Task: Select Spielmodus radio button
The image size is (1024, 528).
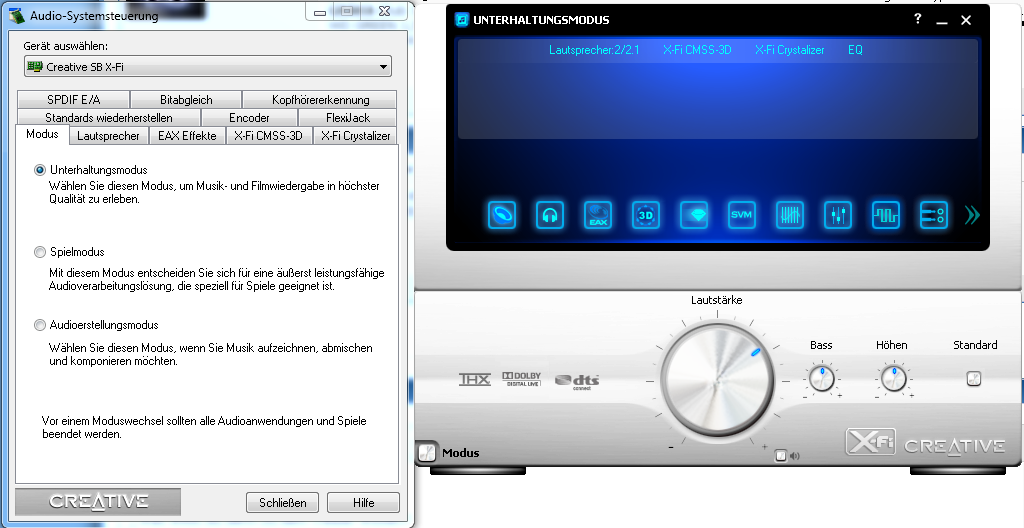Action: (40, 252)
